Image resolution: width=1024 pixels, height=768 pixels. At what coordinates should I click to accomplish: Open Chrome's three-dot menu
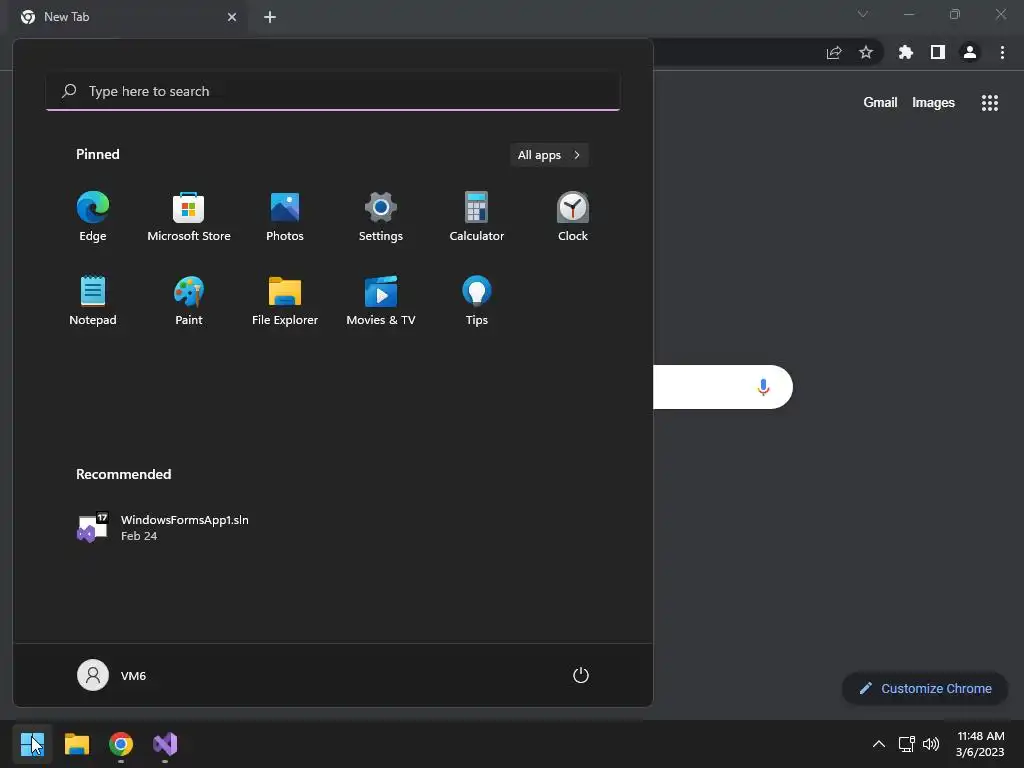pos(1002,52)
